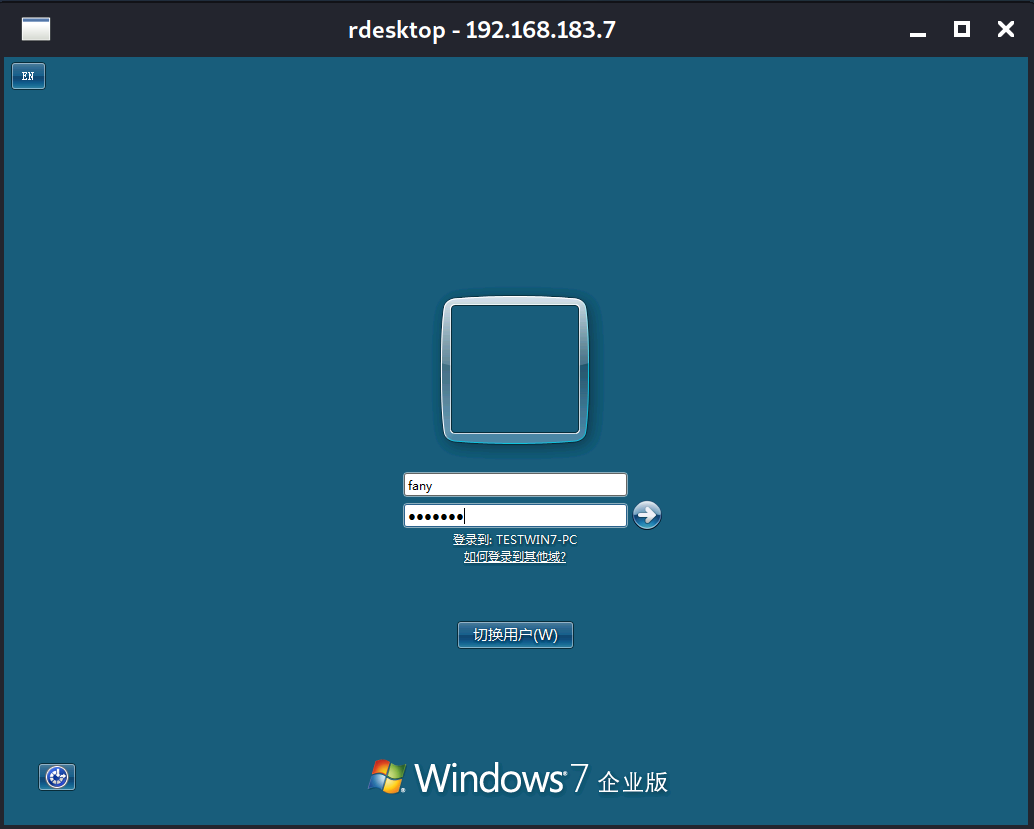The image size is (1034, 829).
Task: Click the 登录到: TESTWIN7-PC label
Action: click(x=514, y=539)
